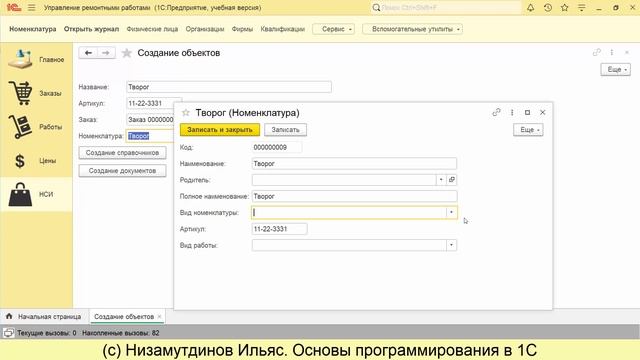Open Номенклатура menu item

(33, 29)
